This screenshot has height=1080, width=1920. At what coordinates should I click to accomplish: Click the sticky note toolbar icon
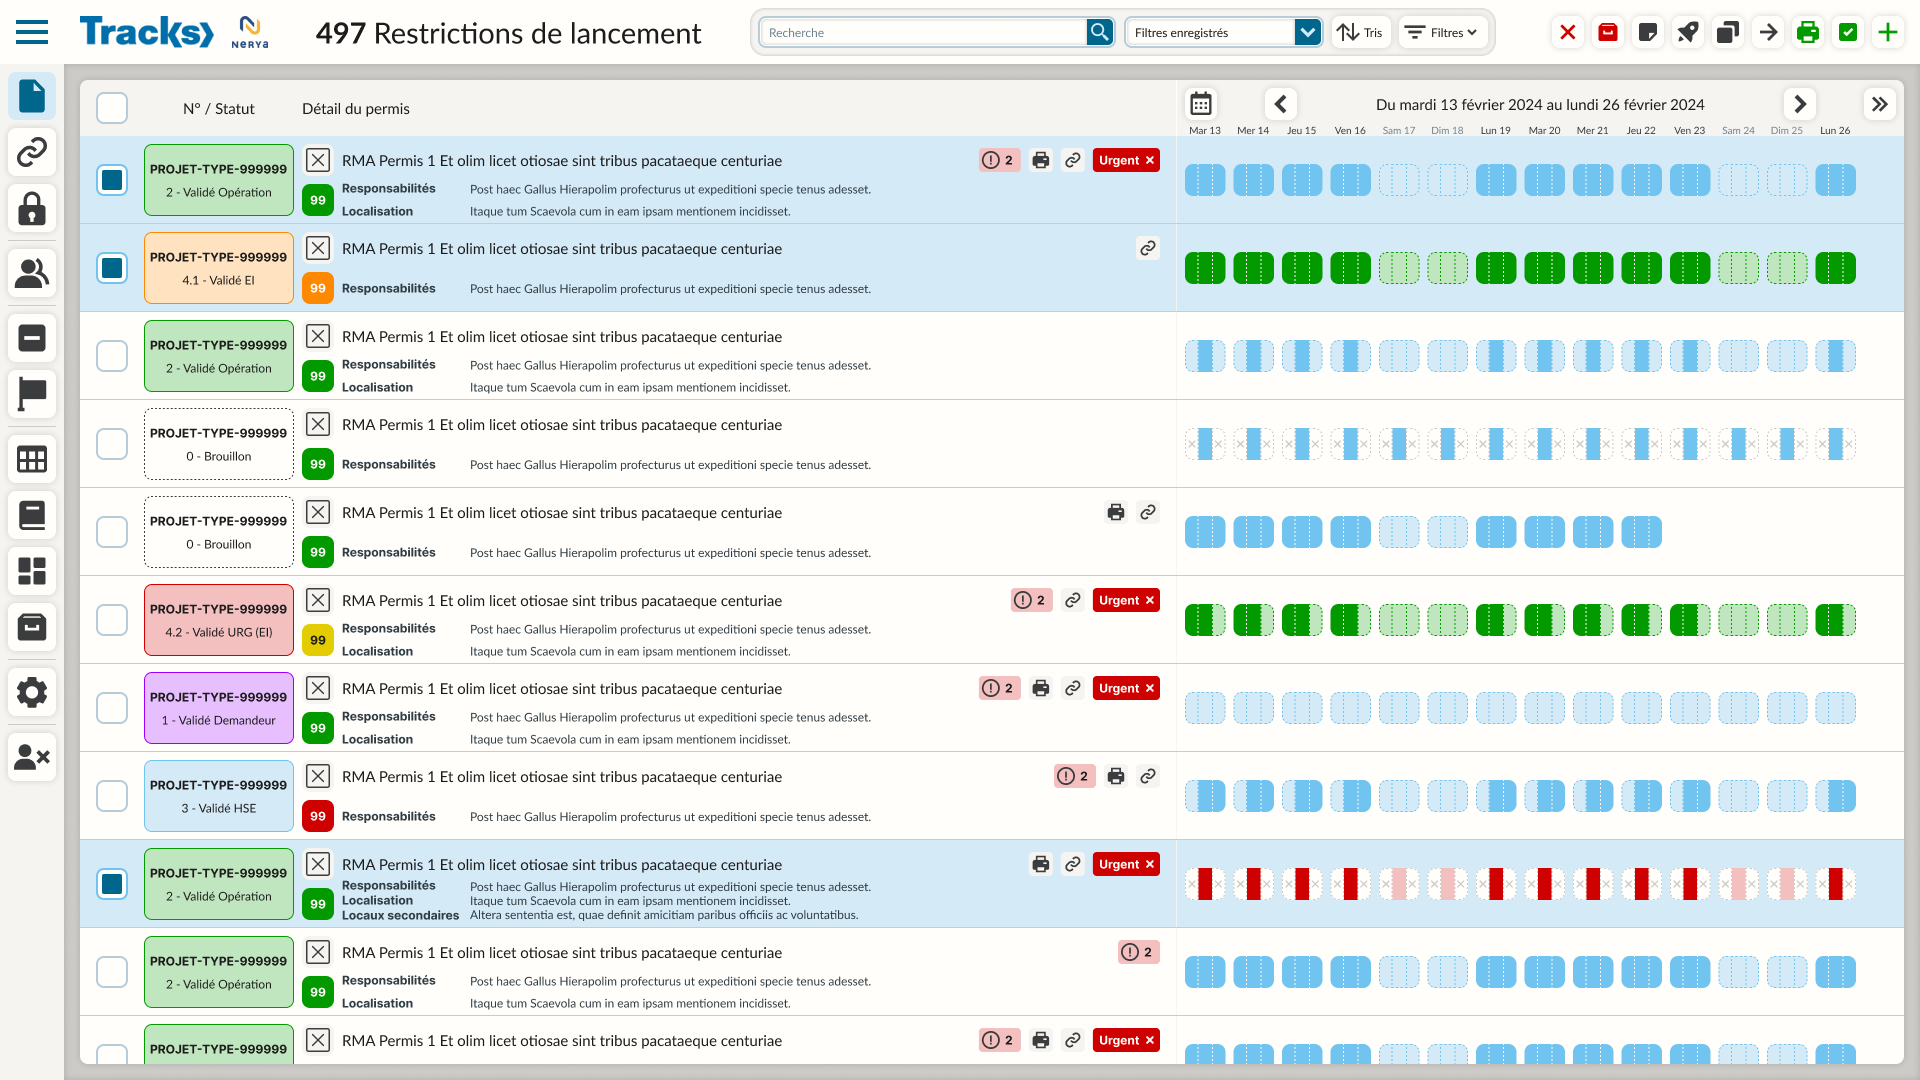(1648, 32)
